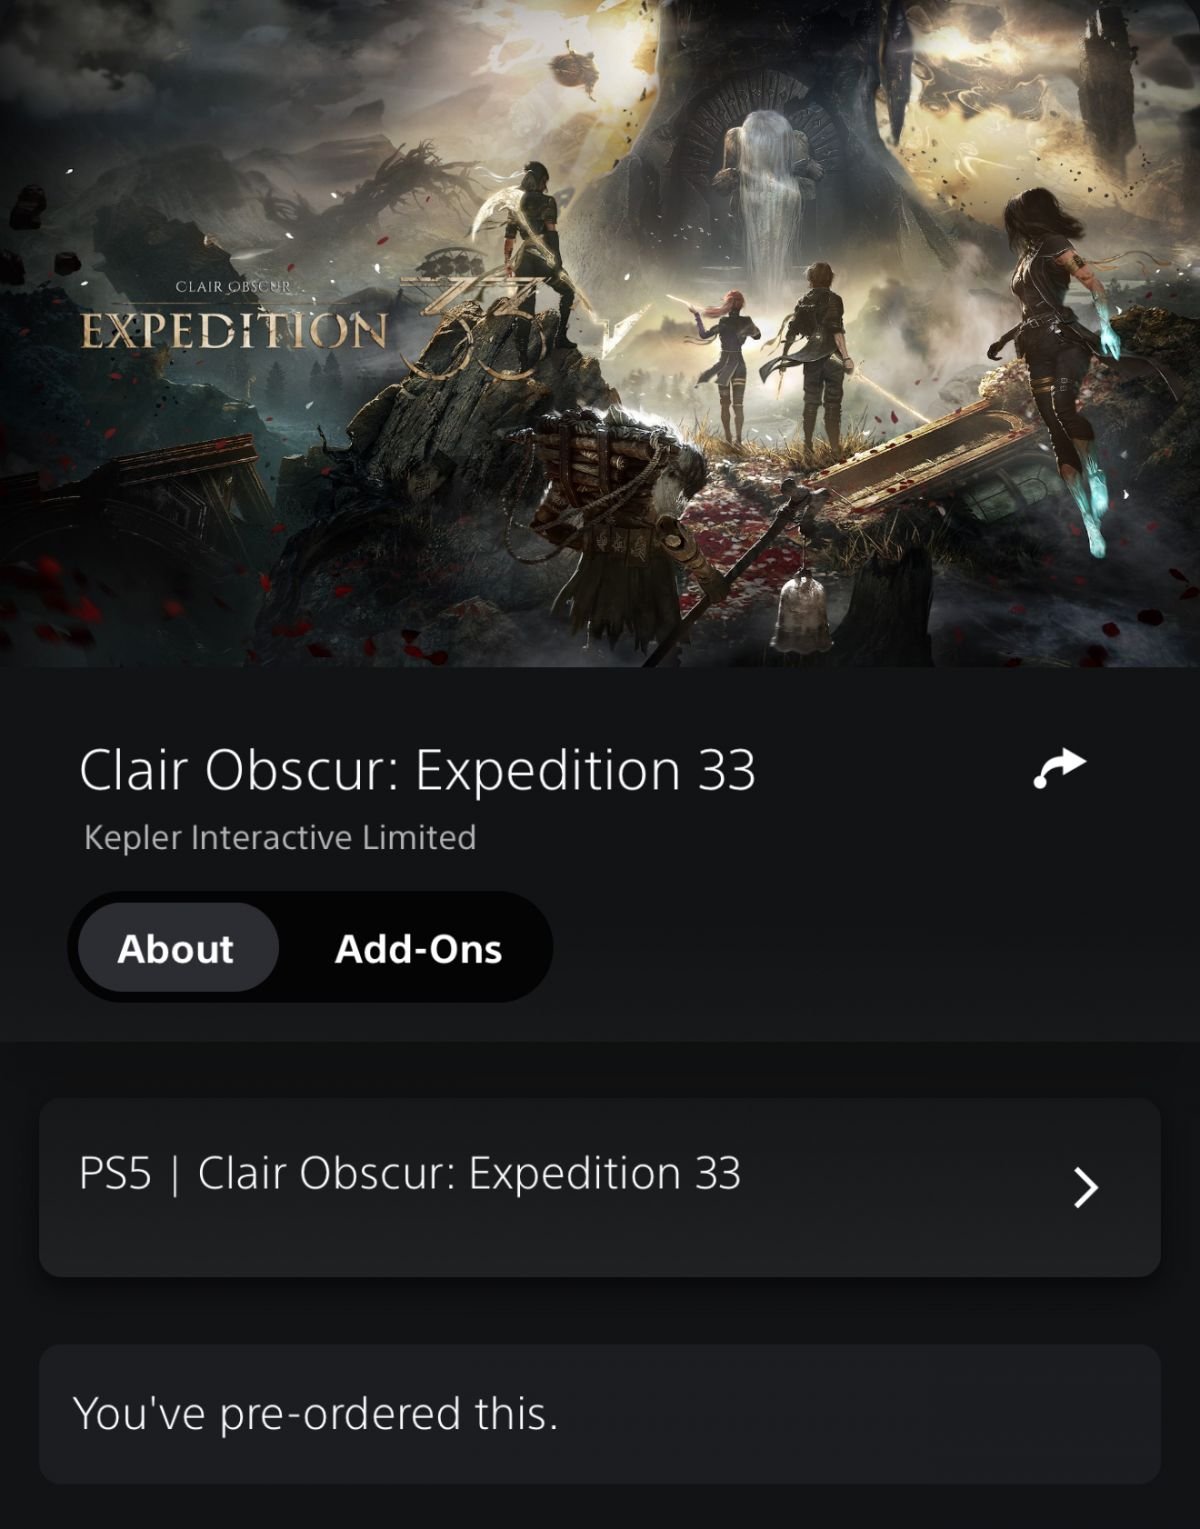Expand the PS5 edition chevron arrow

[x=1086, y=1187]
